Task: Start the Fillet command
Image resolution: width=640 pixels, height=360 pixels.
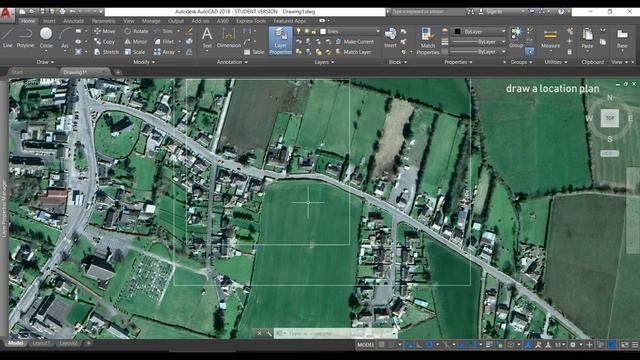Action: click(164, 42)
